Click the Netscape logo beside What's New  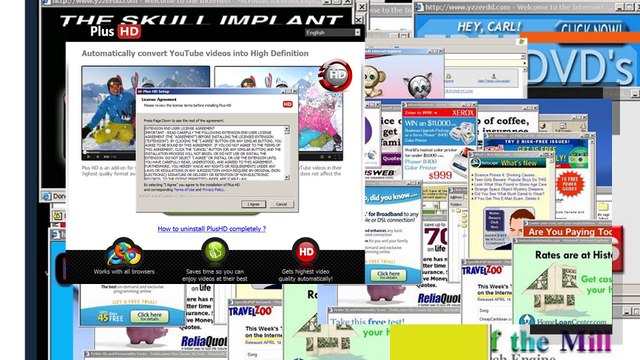(x=476, y=163)
